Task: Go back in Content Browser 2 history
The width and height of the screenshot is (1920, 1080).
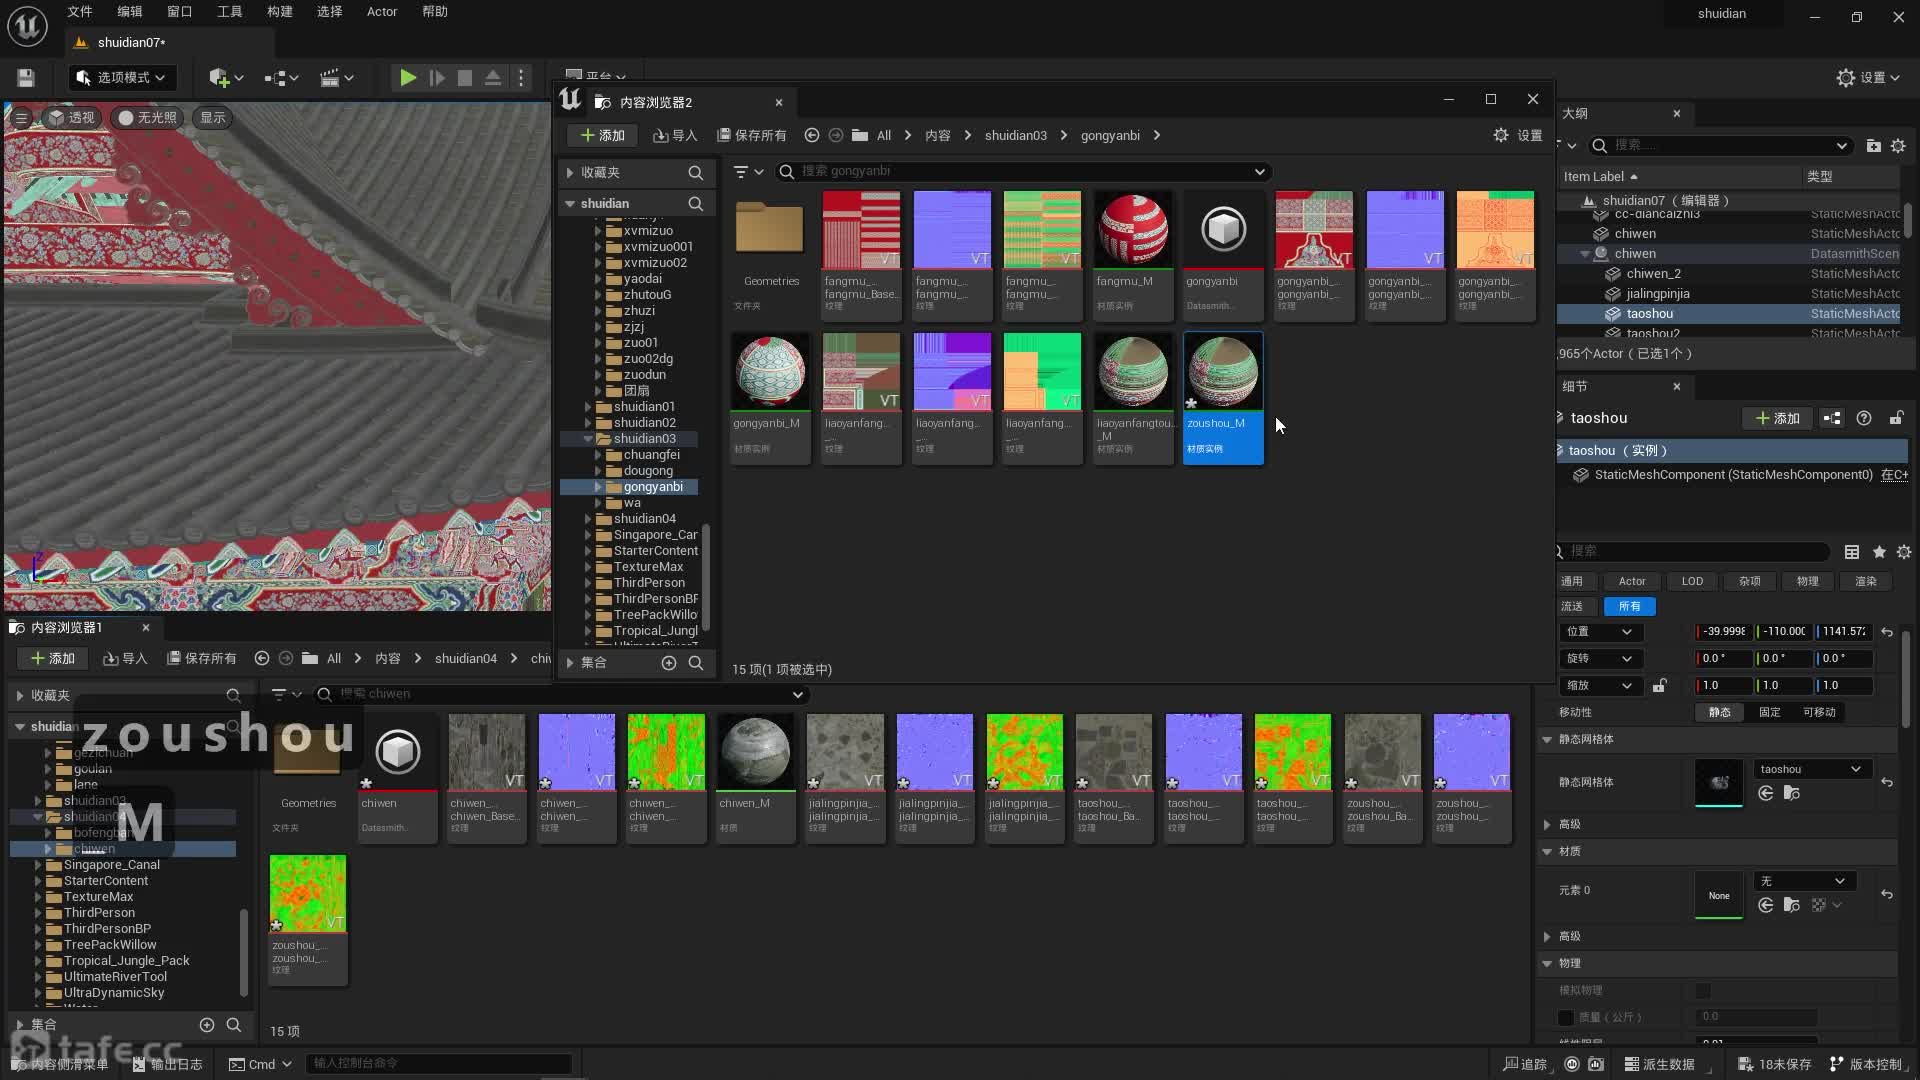Action: [x=811, y=135]
